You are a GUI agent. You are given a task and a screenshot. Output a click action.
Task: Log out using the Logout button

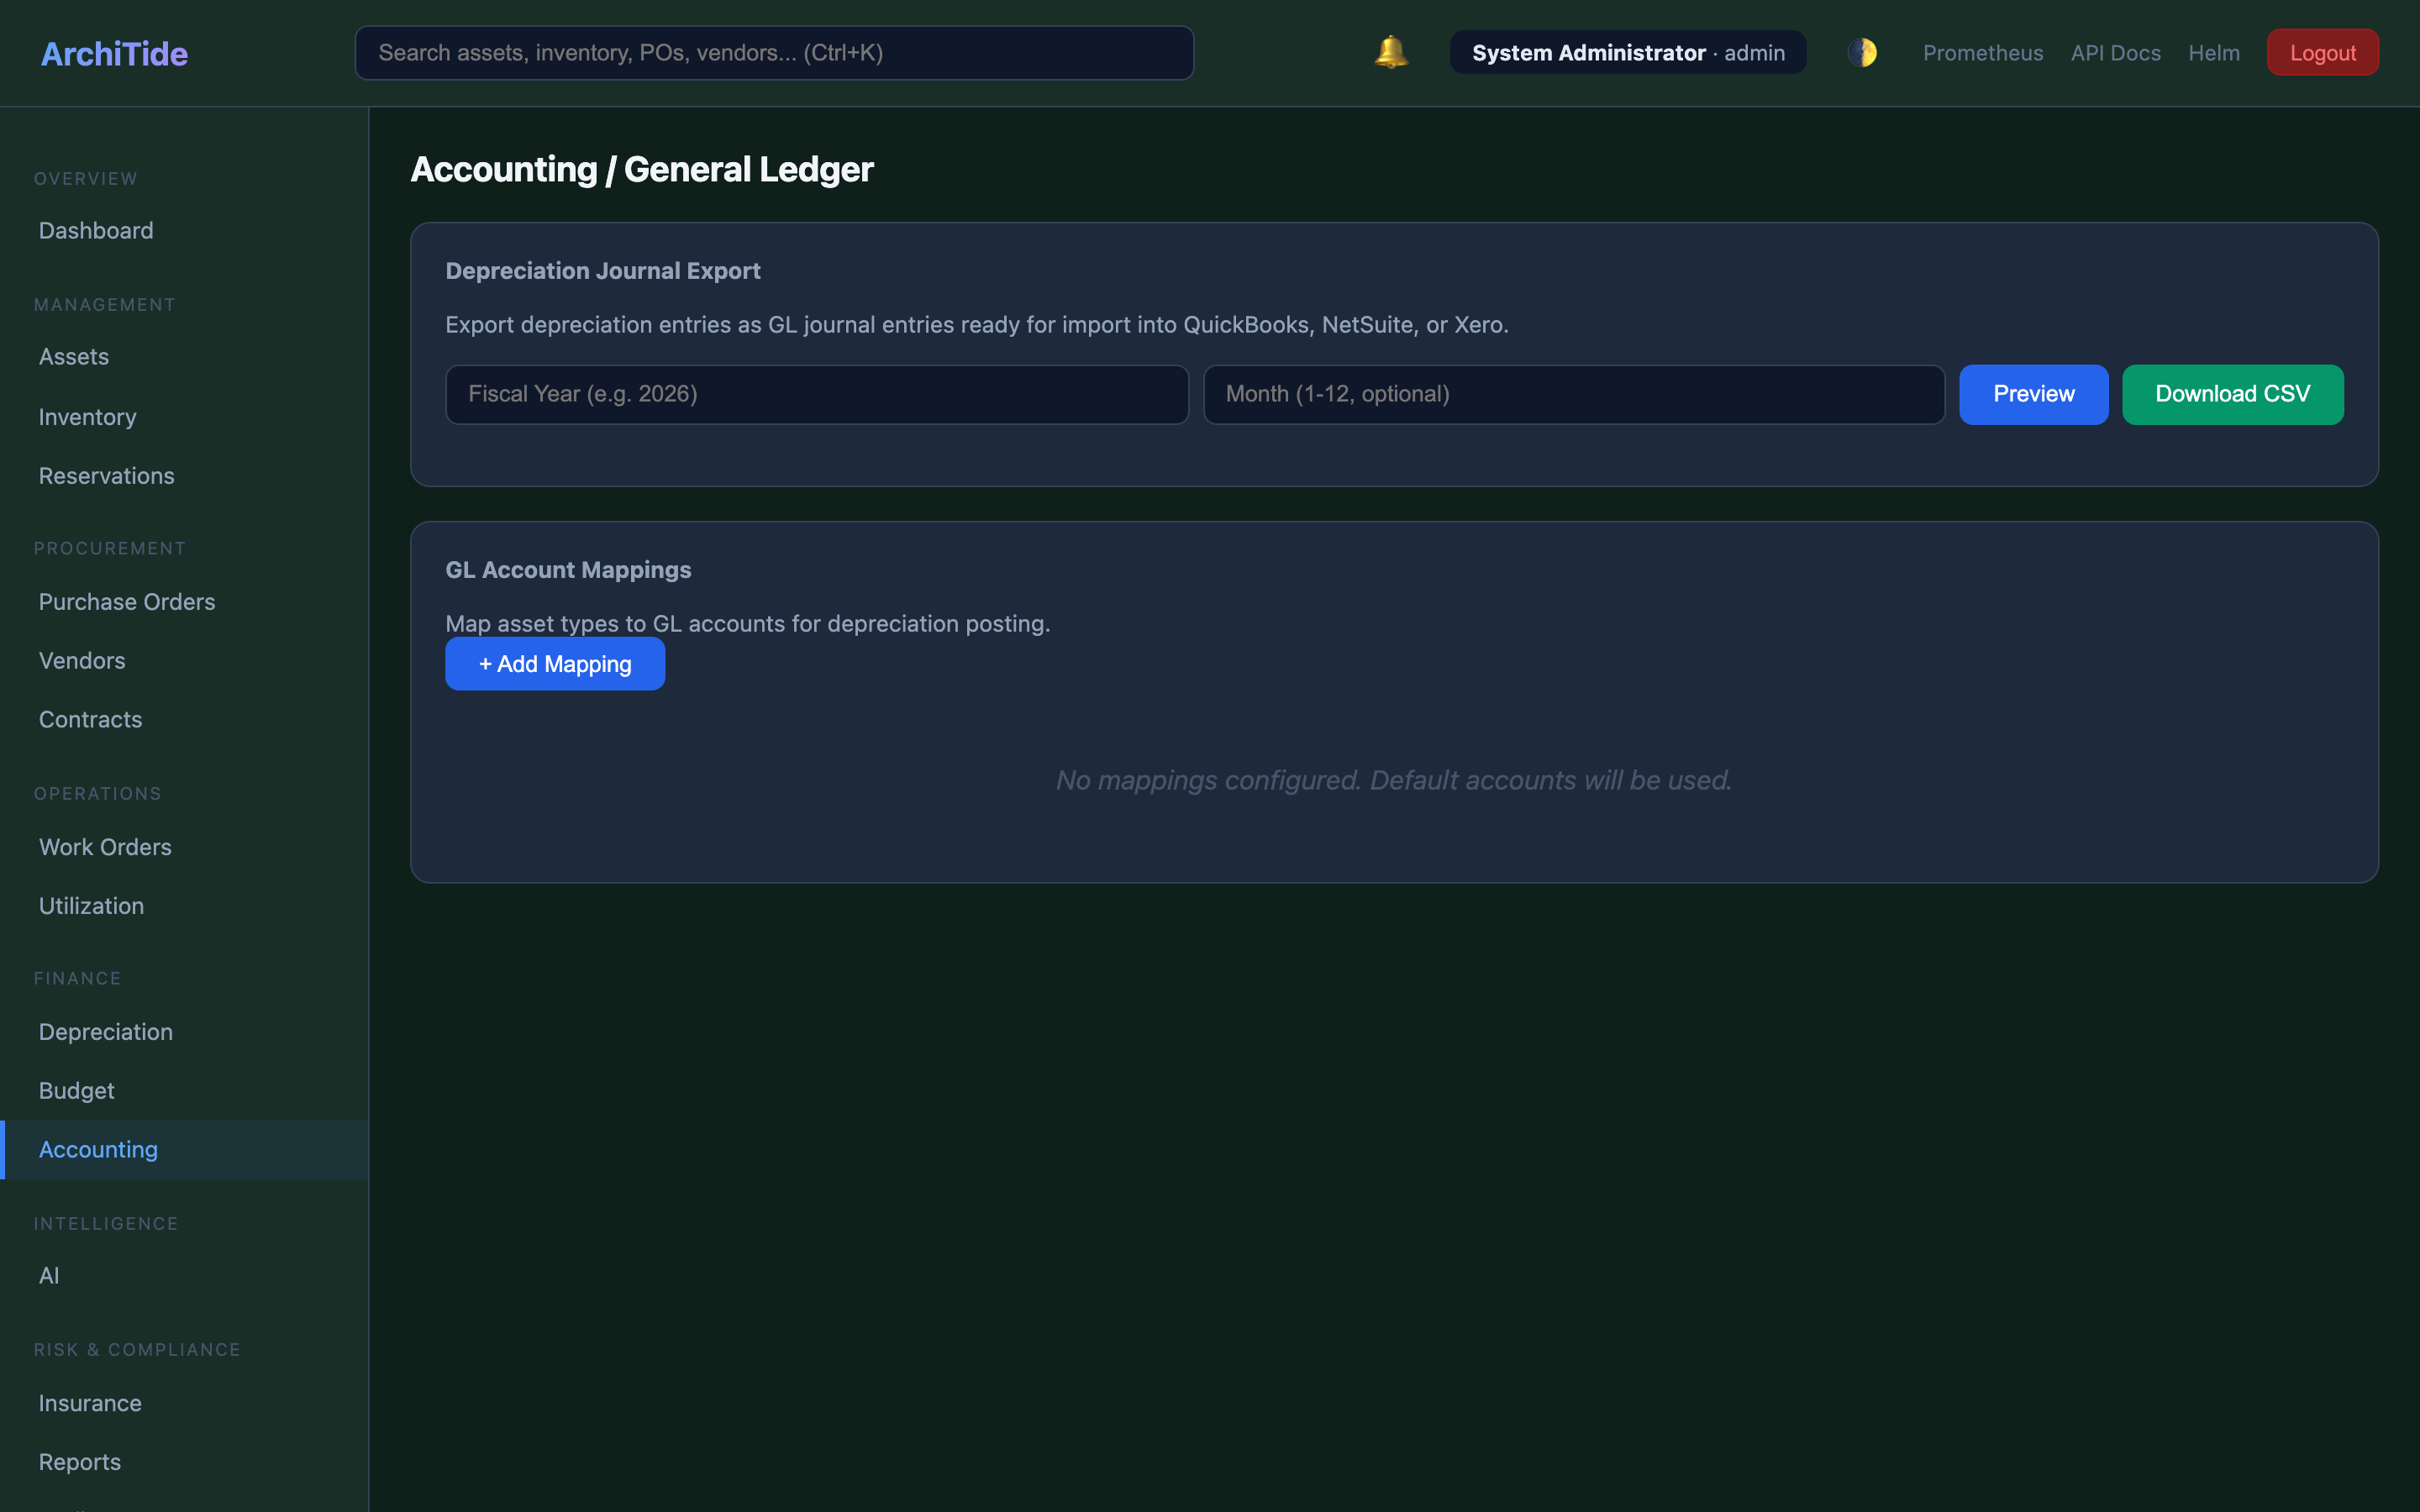click(x=2322, y=52)
